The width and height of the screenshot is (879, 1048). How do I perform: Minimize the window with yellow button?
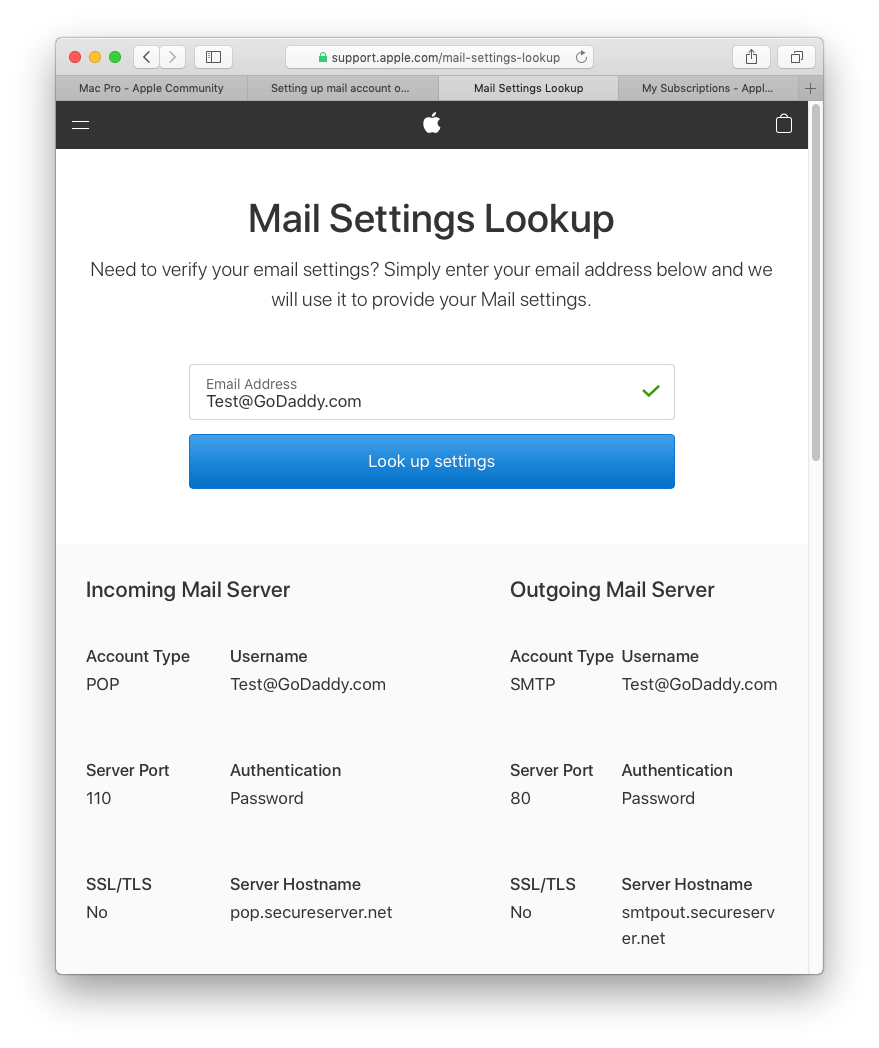95,57
